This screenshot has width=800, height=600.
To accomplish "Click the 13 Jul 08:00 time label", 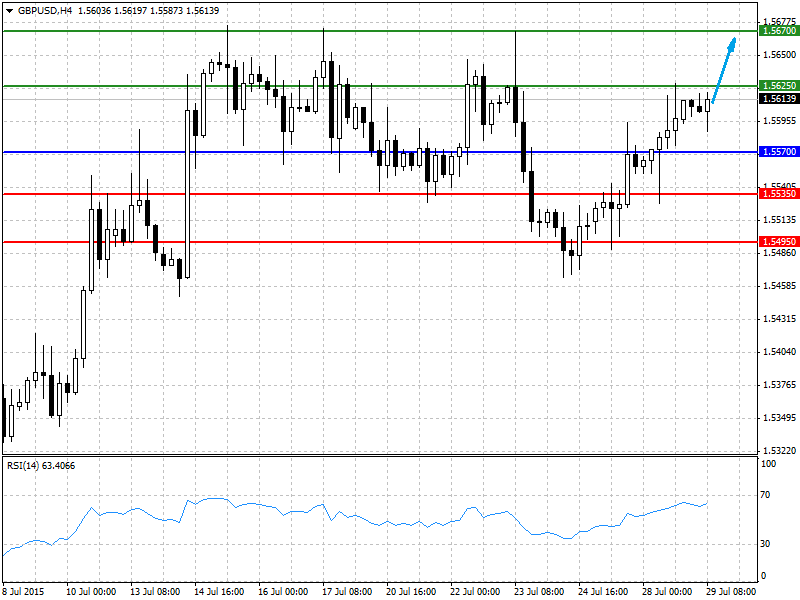I will tap(155, 591).
